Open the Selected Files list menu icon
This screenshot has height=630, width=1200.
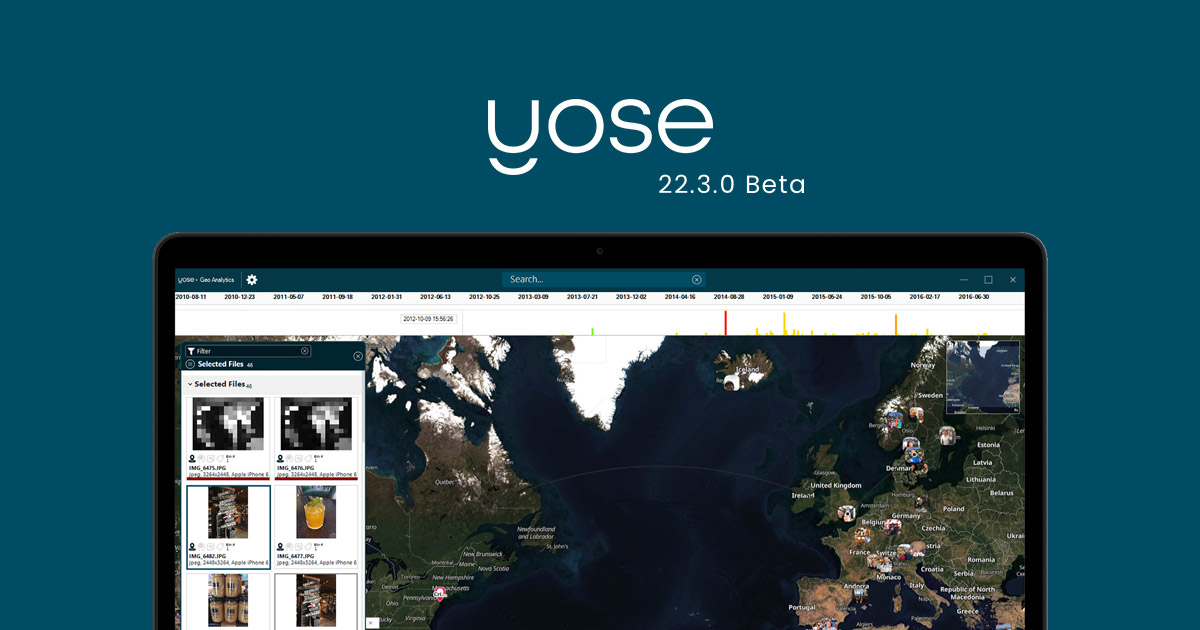[x=190, y=365]
